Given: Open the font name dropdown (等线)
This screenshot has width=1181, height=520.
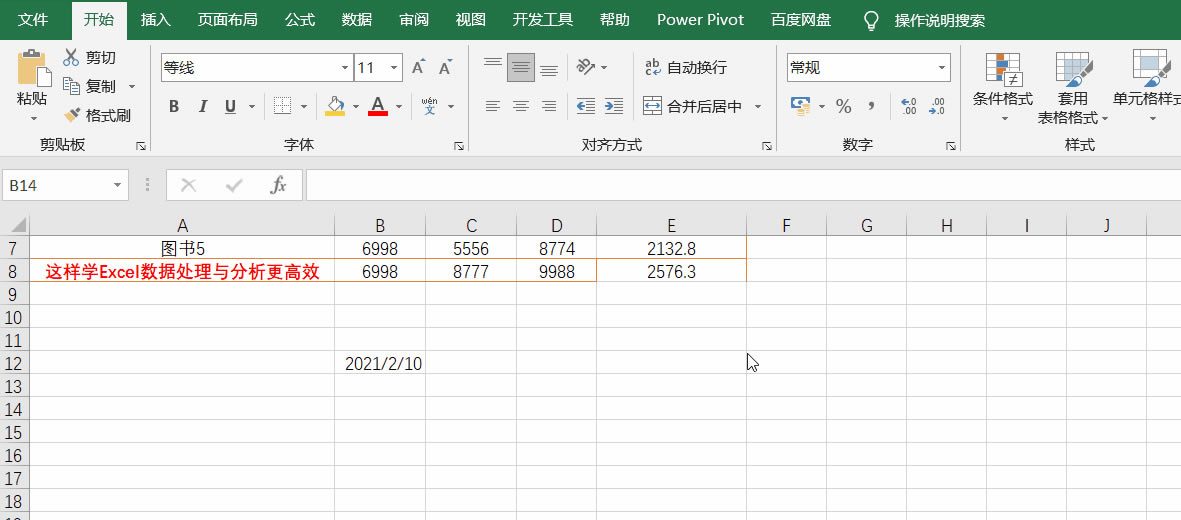Looking at the screenshot, I should pyautogui.click(x=345, y=68).
